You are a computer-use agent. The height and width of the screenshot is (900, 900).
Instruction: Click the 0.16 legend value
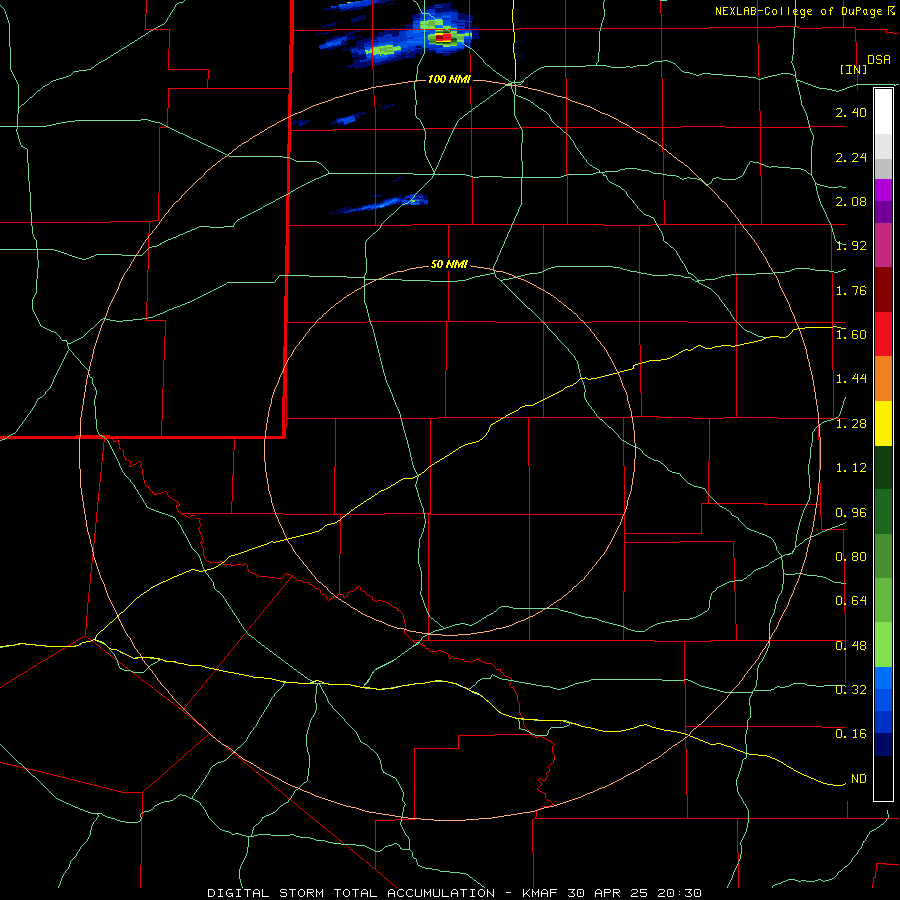click(x=851, y=734)
